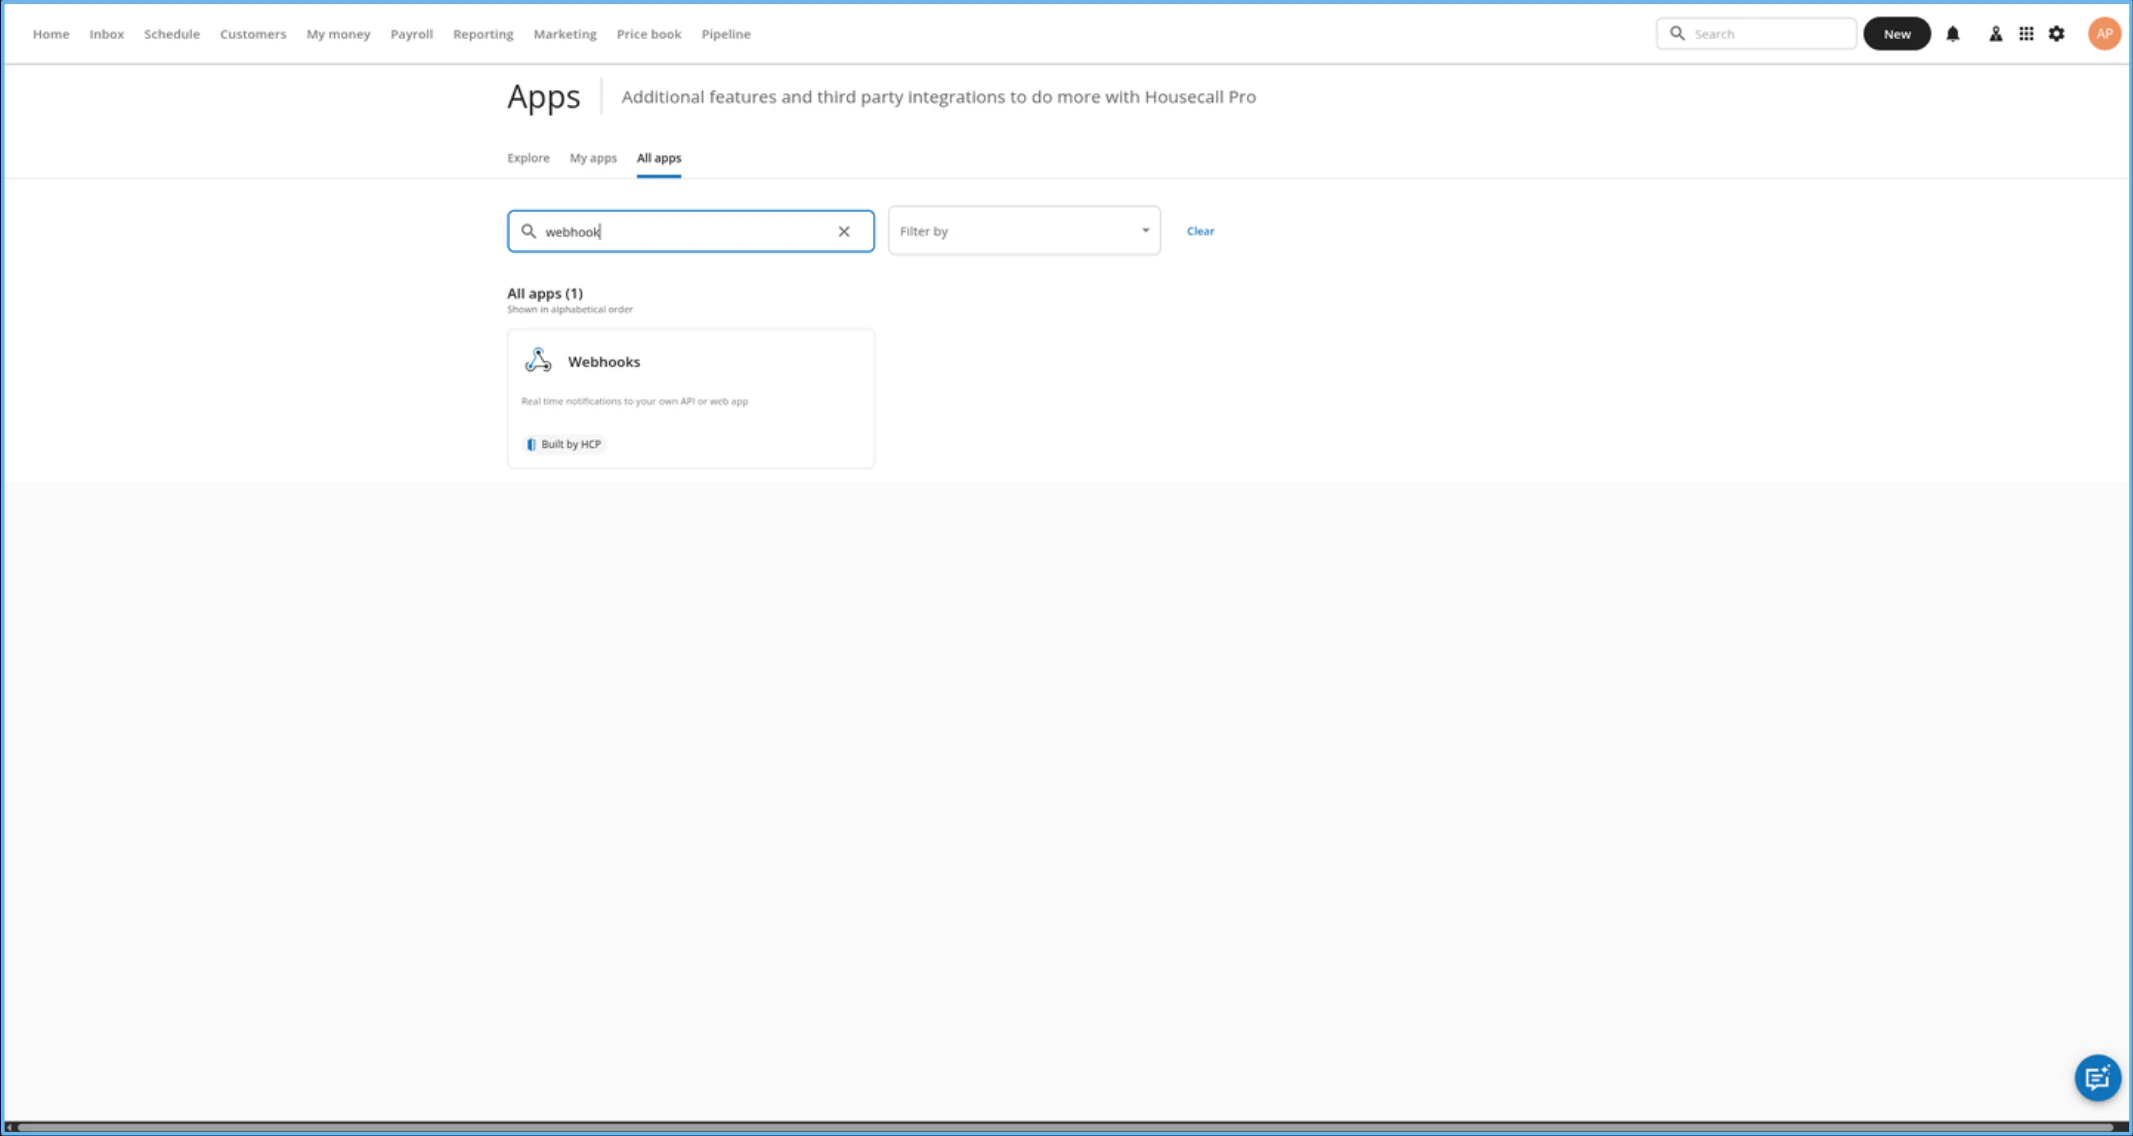The width and height of the screenshot is (2133, 1136).
Task: Click the global search magnifier icon
Action: (1677, 34)
